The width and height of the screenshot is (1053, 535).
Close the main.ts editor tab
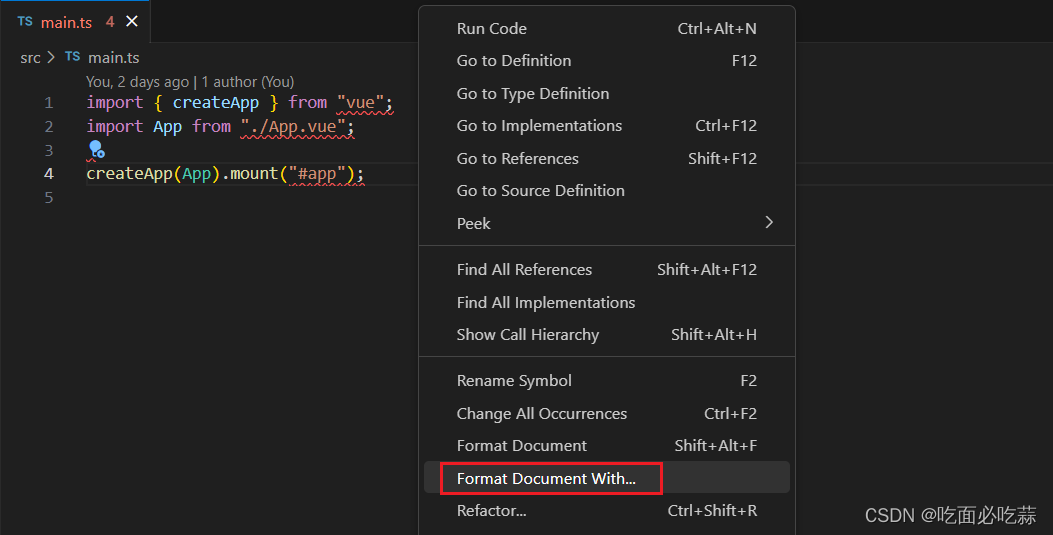pos(132,21)
